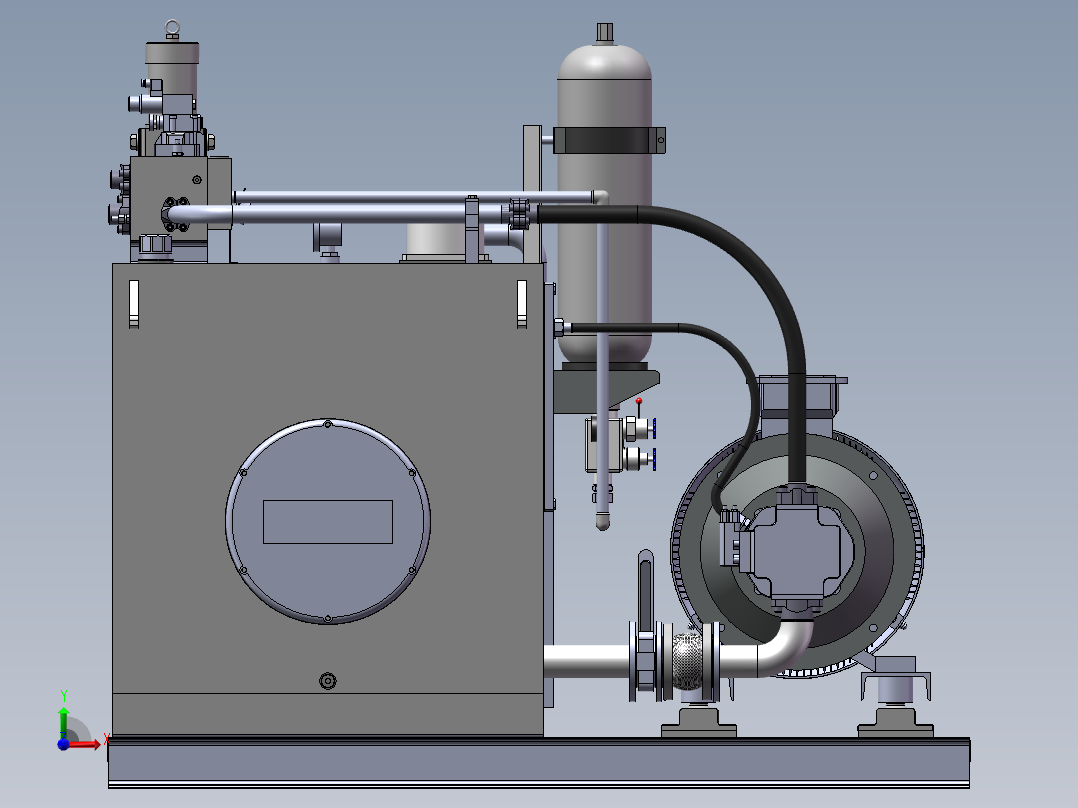
Task: Select the rectangular nameplate on the round cover
Action: pos(328,522)
